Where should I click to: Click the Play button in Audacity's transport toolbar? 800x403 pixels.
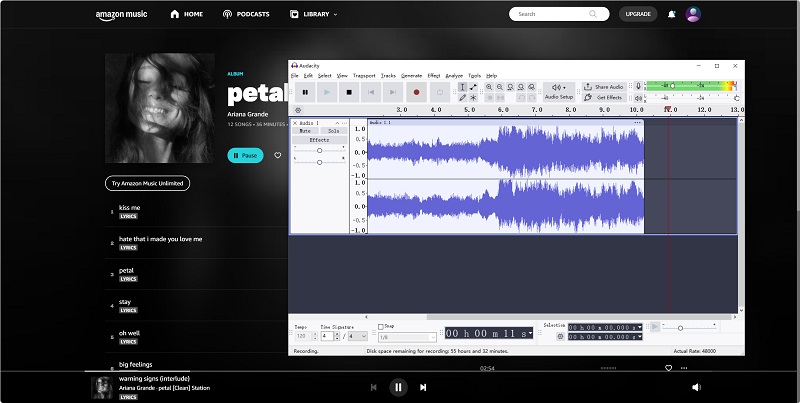pyautogui.click(x=327, y=92)
